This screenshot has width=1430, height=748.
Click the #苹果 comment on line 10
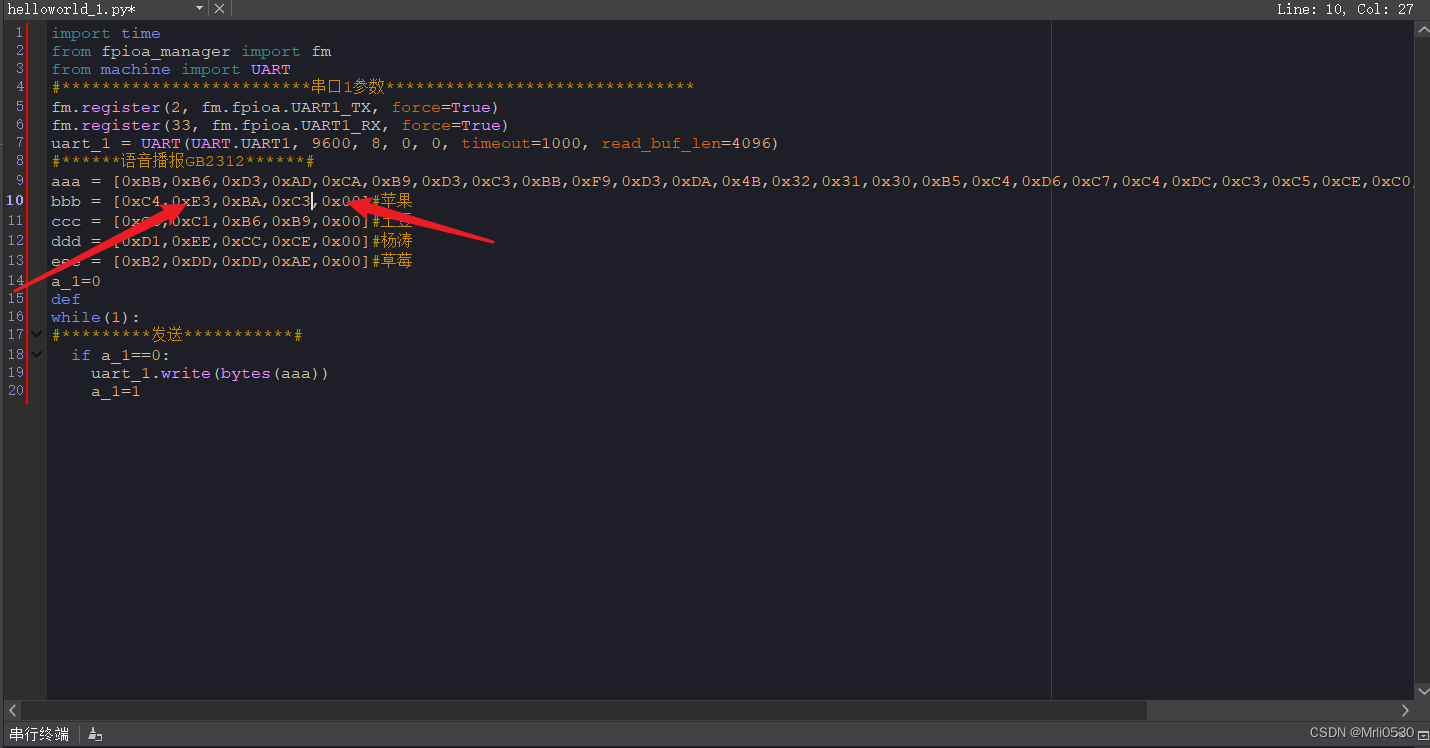[x=392, y=201]
